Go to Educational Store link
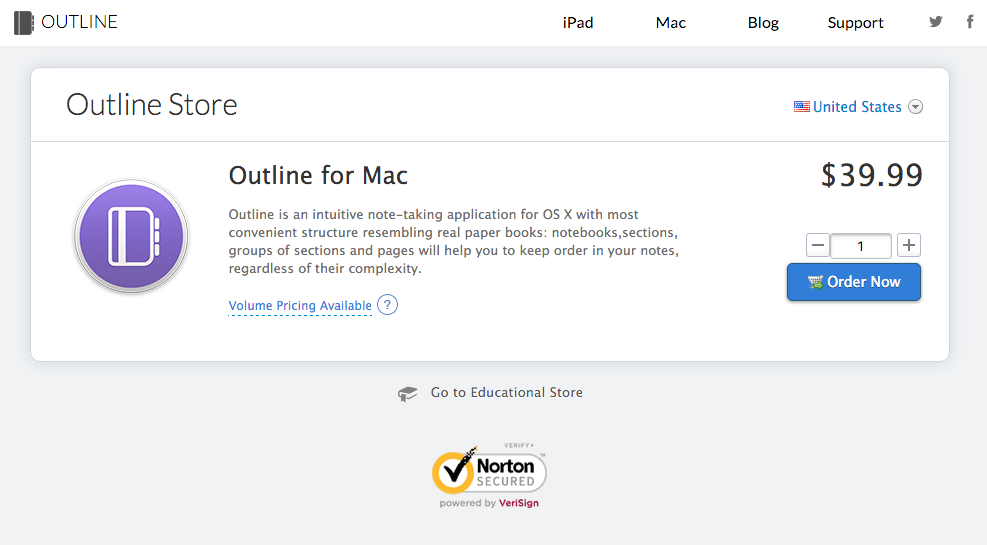The image size is (987, 545). click(507, 393)
